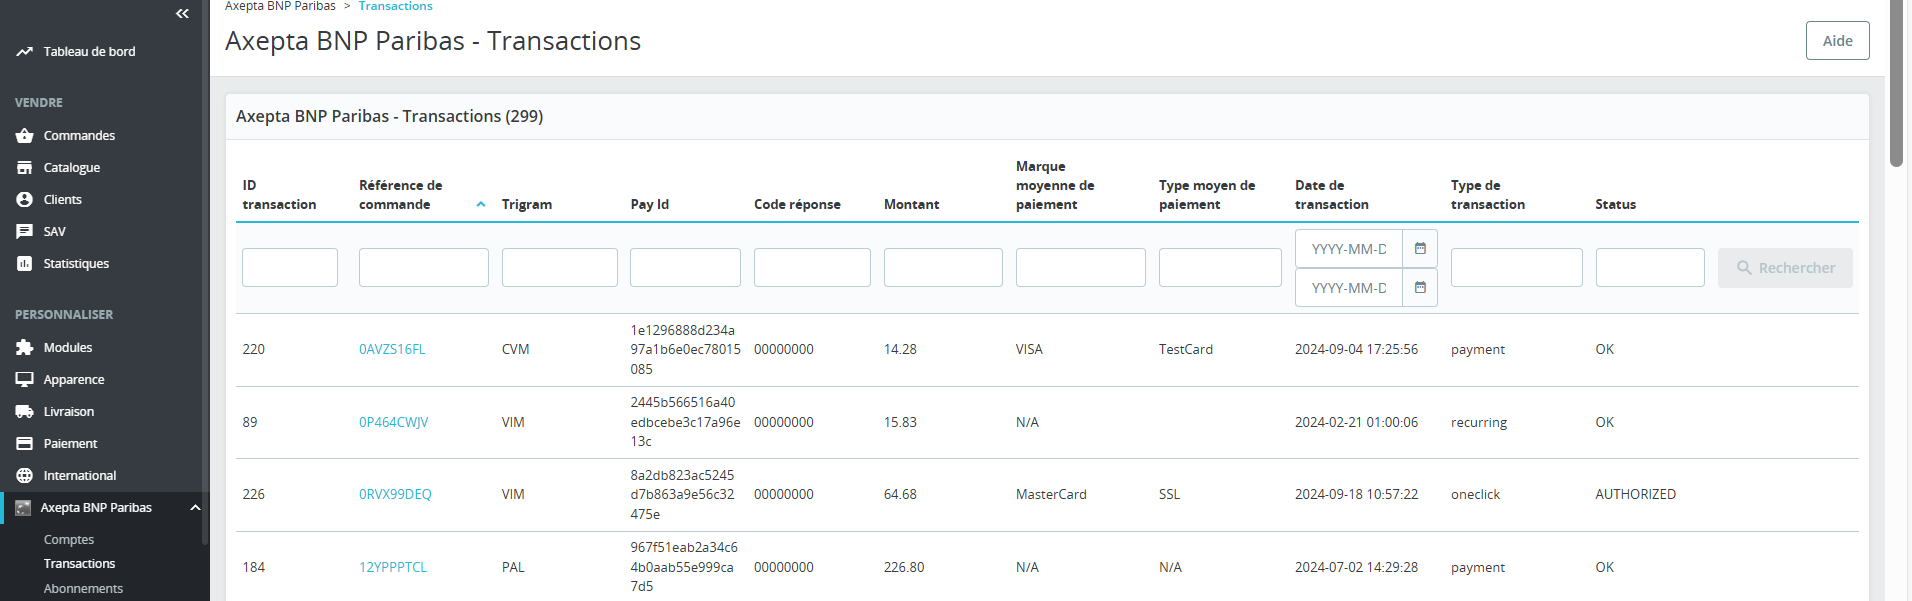Focus the Type moyen de paiement filter
Screen dimensions: 1912x601
(x=1220, y=268)
